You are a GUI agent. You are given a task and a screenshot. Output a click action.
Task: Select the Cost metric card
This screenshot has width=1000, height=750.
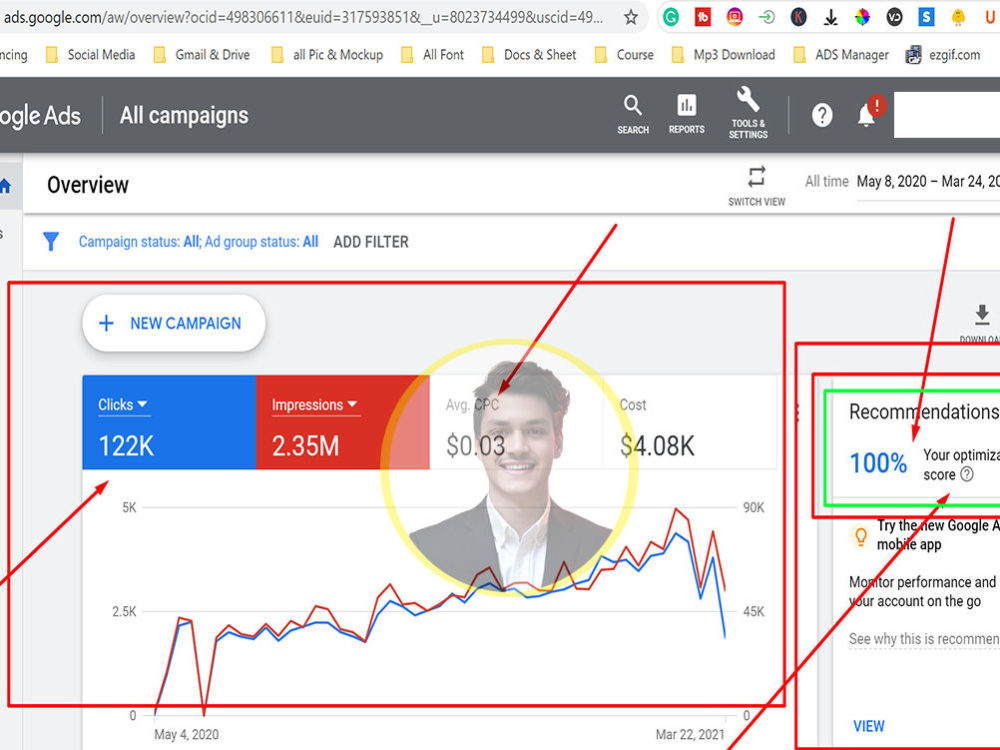[x=690, y=422]
